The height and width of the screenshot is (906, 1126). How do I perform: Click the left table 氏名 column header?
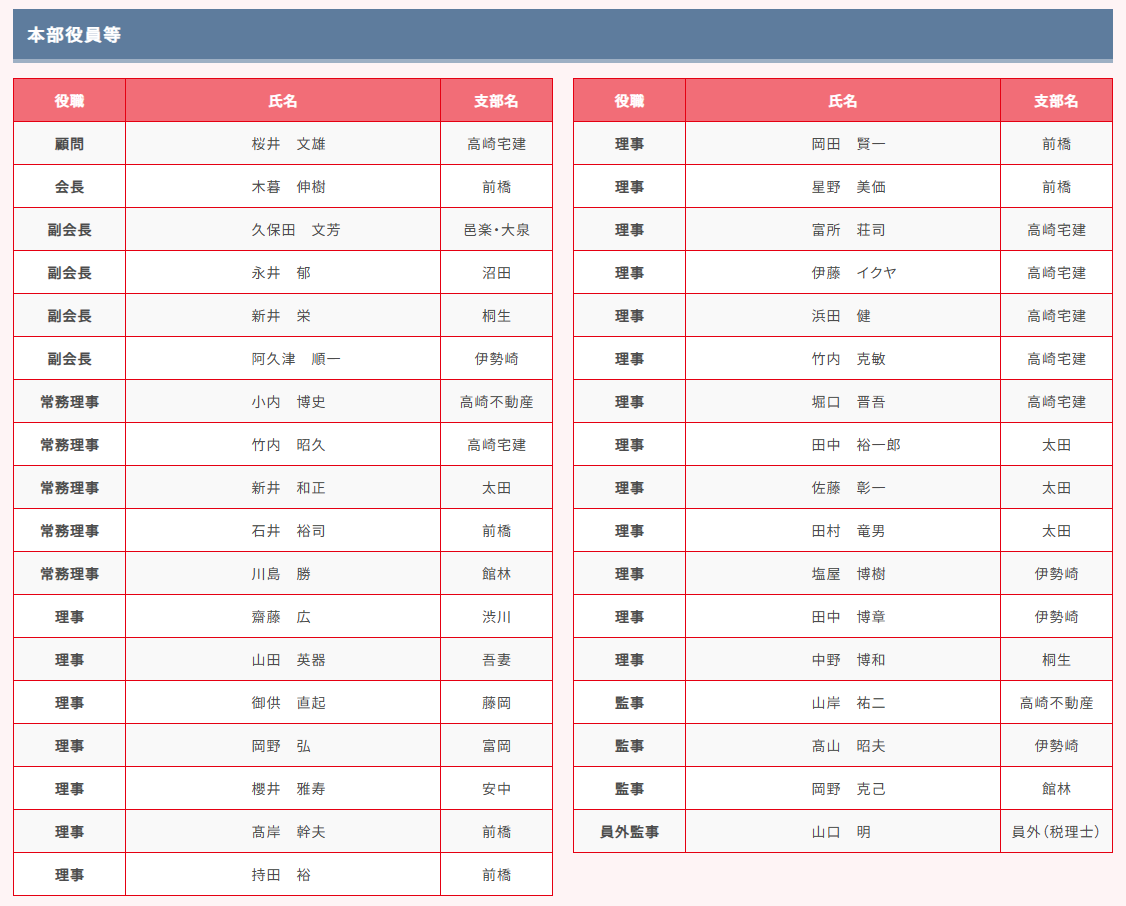pos(282,101)
